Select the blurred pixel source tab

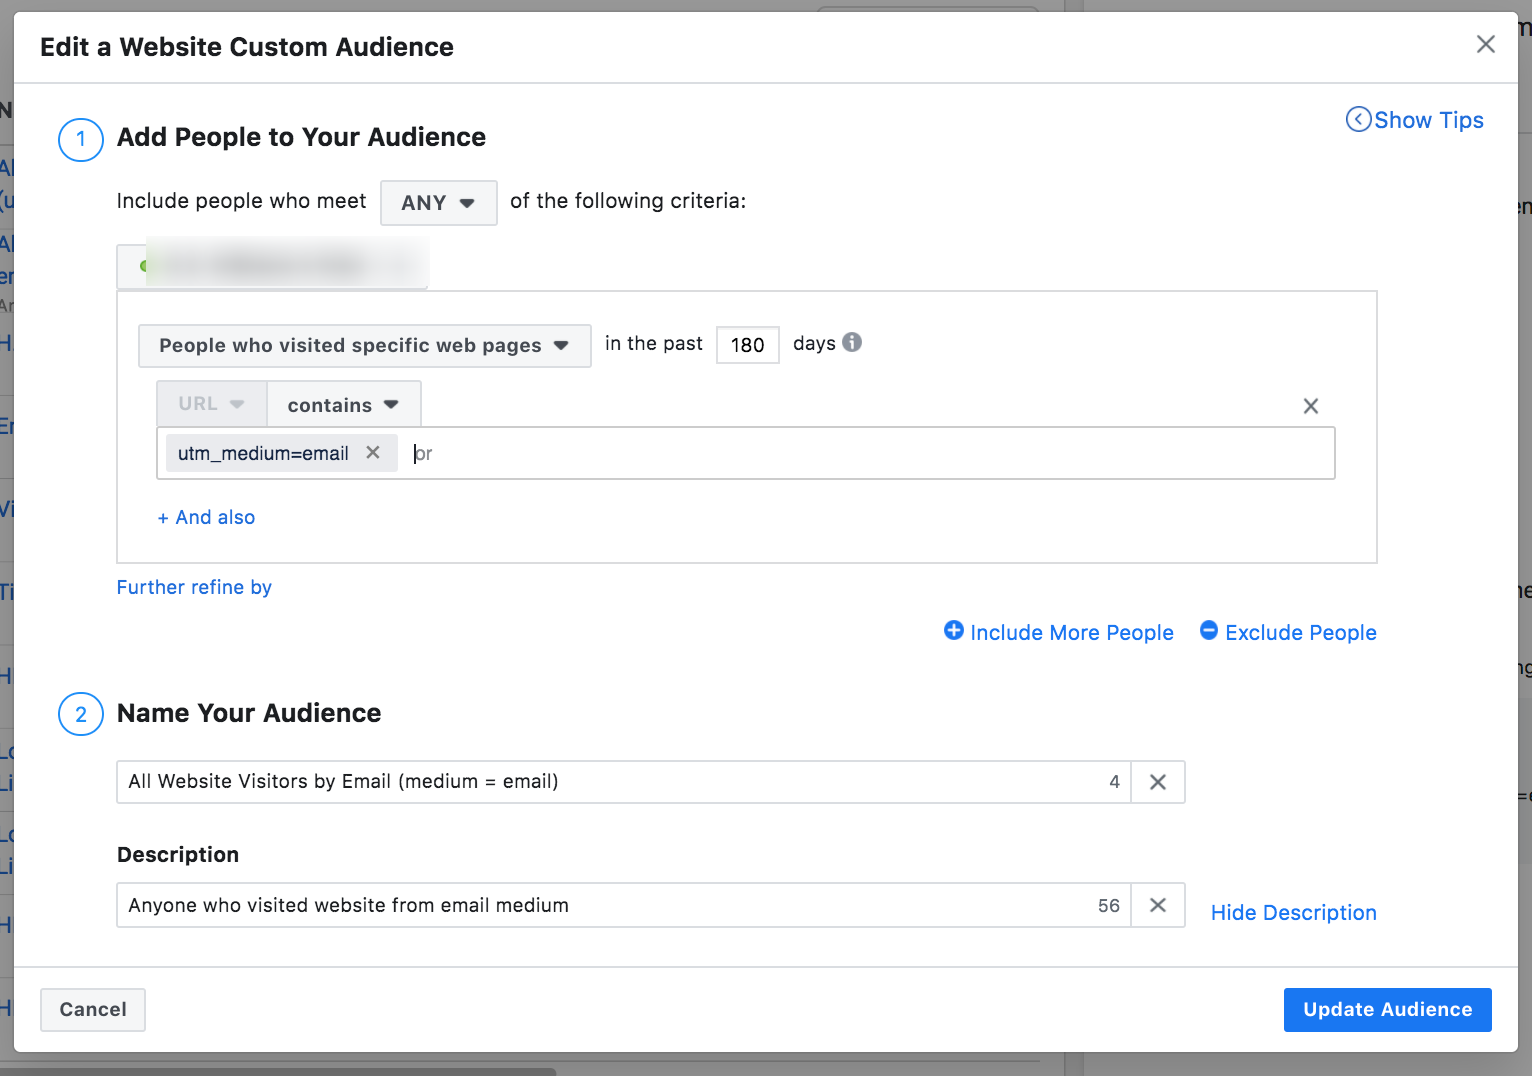(x=272, y=266)
